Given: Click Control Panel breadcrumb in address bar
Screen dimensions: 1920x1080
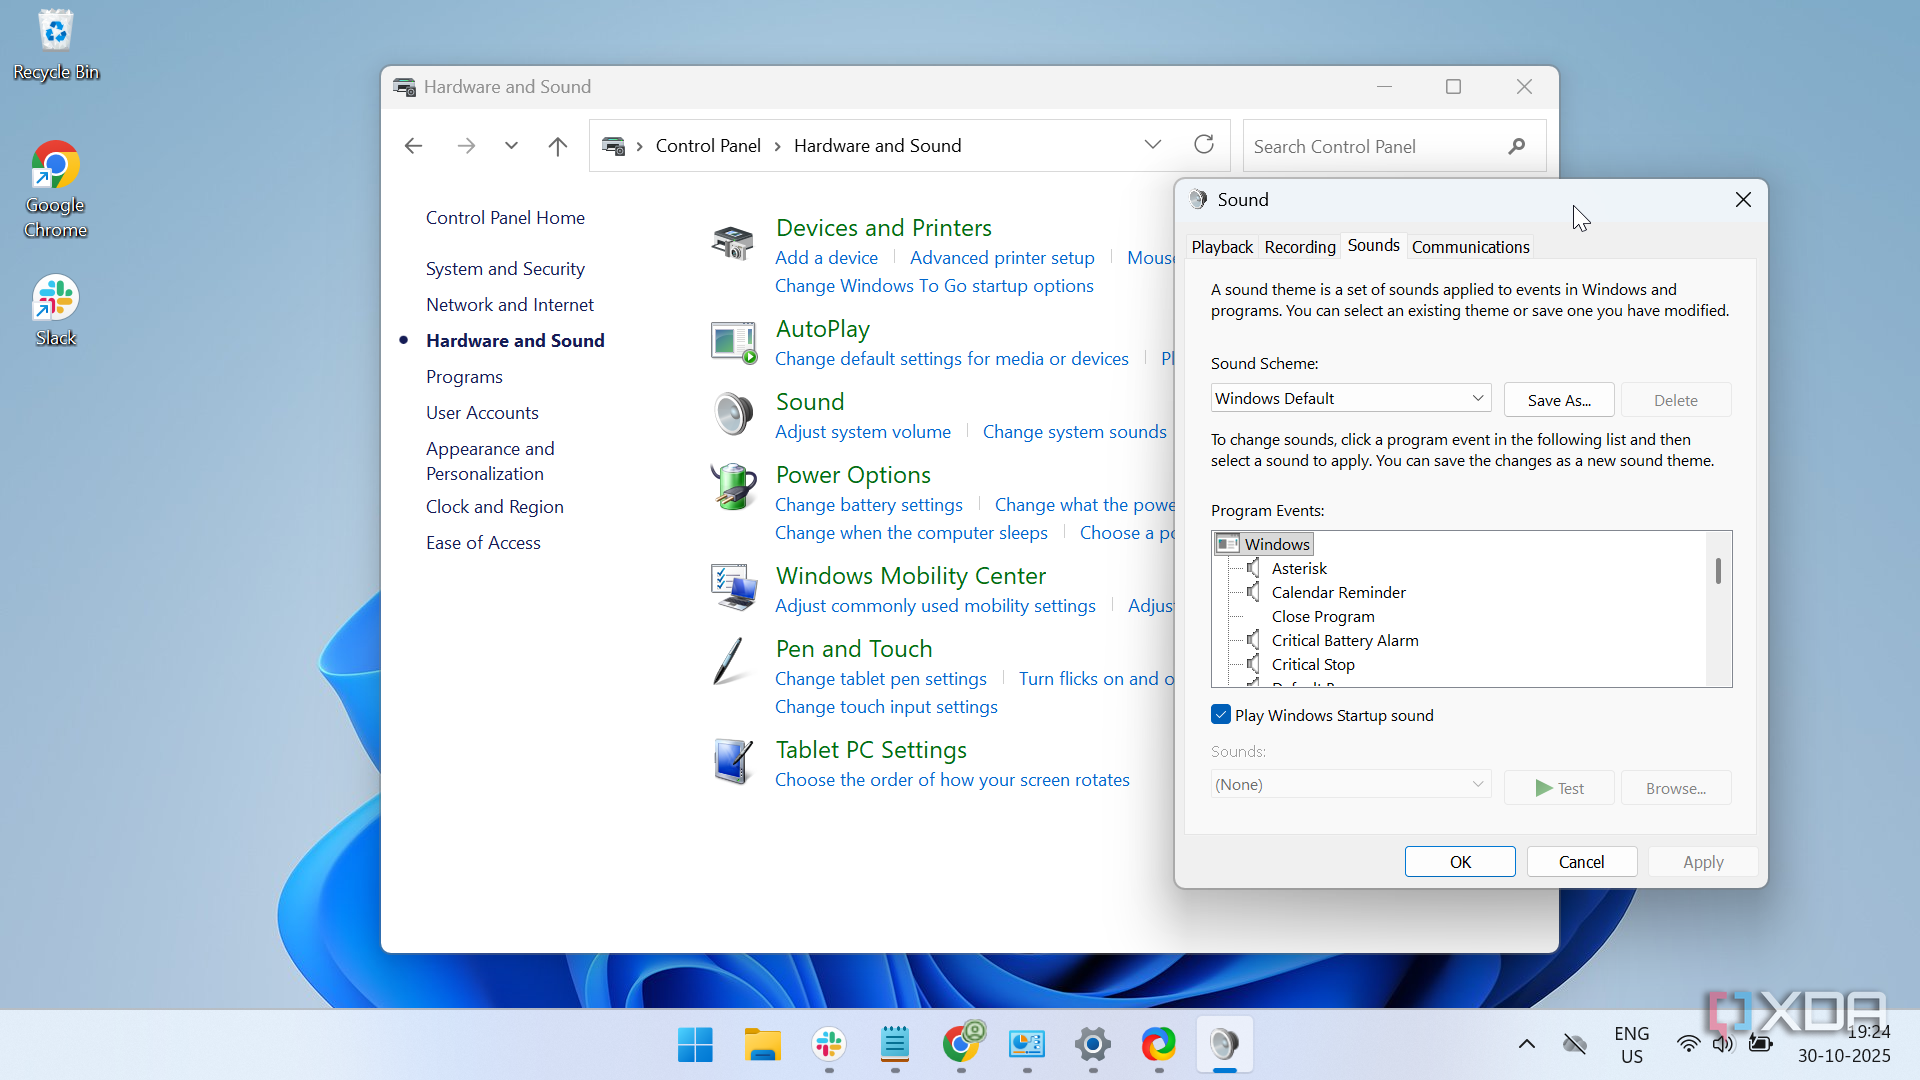Looking at the screenshot, I should [708, 146].
